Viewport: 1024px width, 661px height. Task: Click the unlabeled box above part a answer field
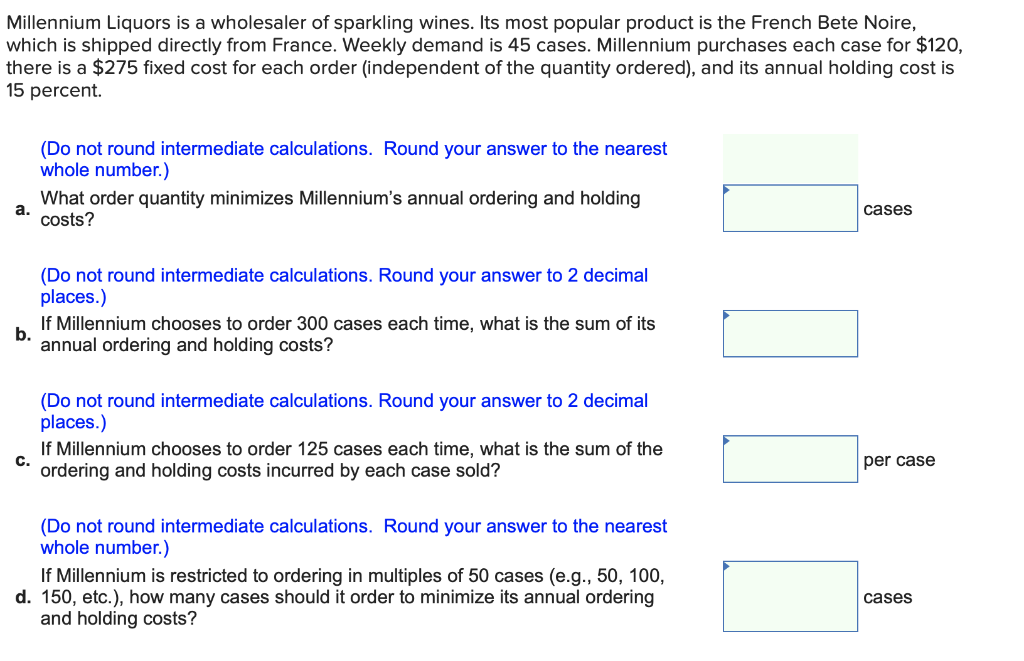[790, 158]
